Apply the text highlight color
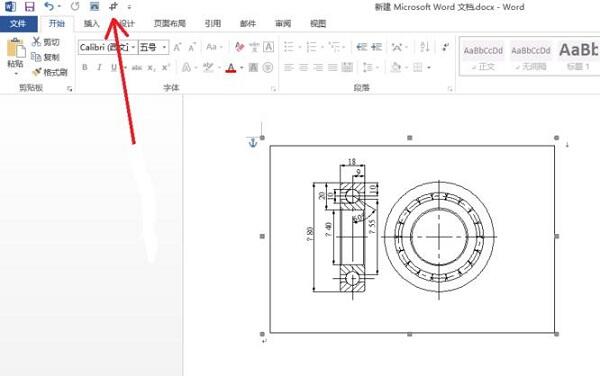Viewport: 600px width, 376px height. coord(208,68)
